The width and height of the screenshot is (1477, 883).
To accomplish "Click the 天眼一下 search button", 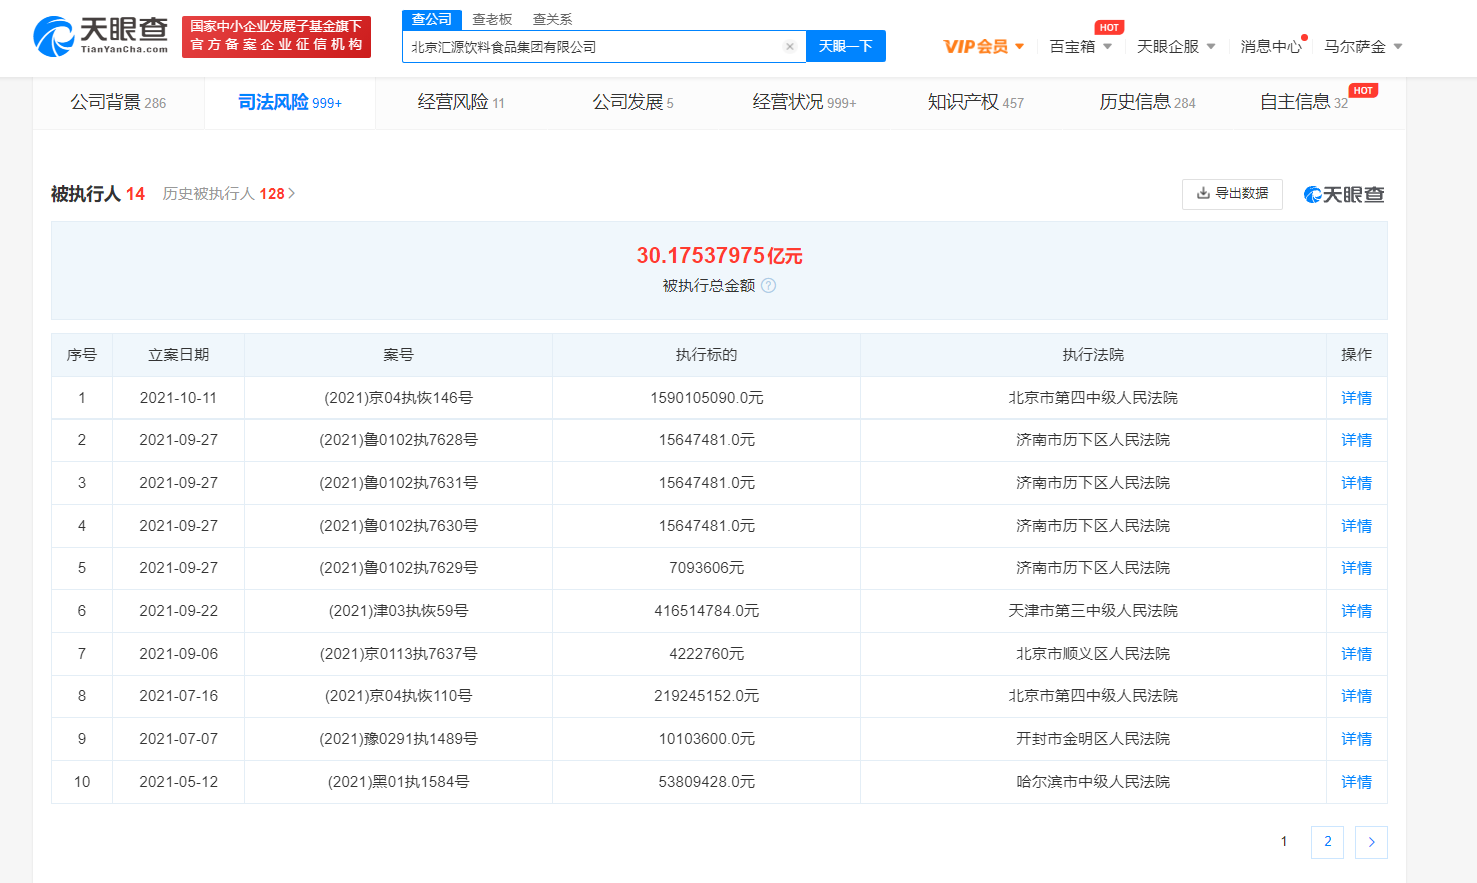I will tap(845, 46).
